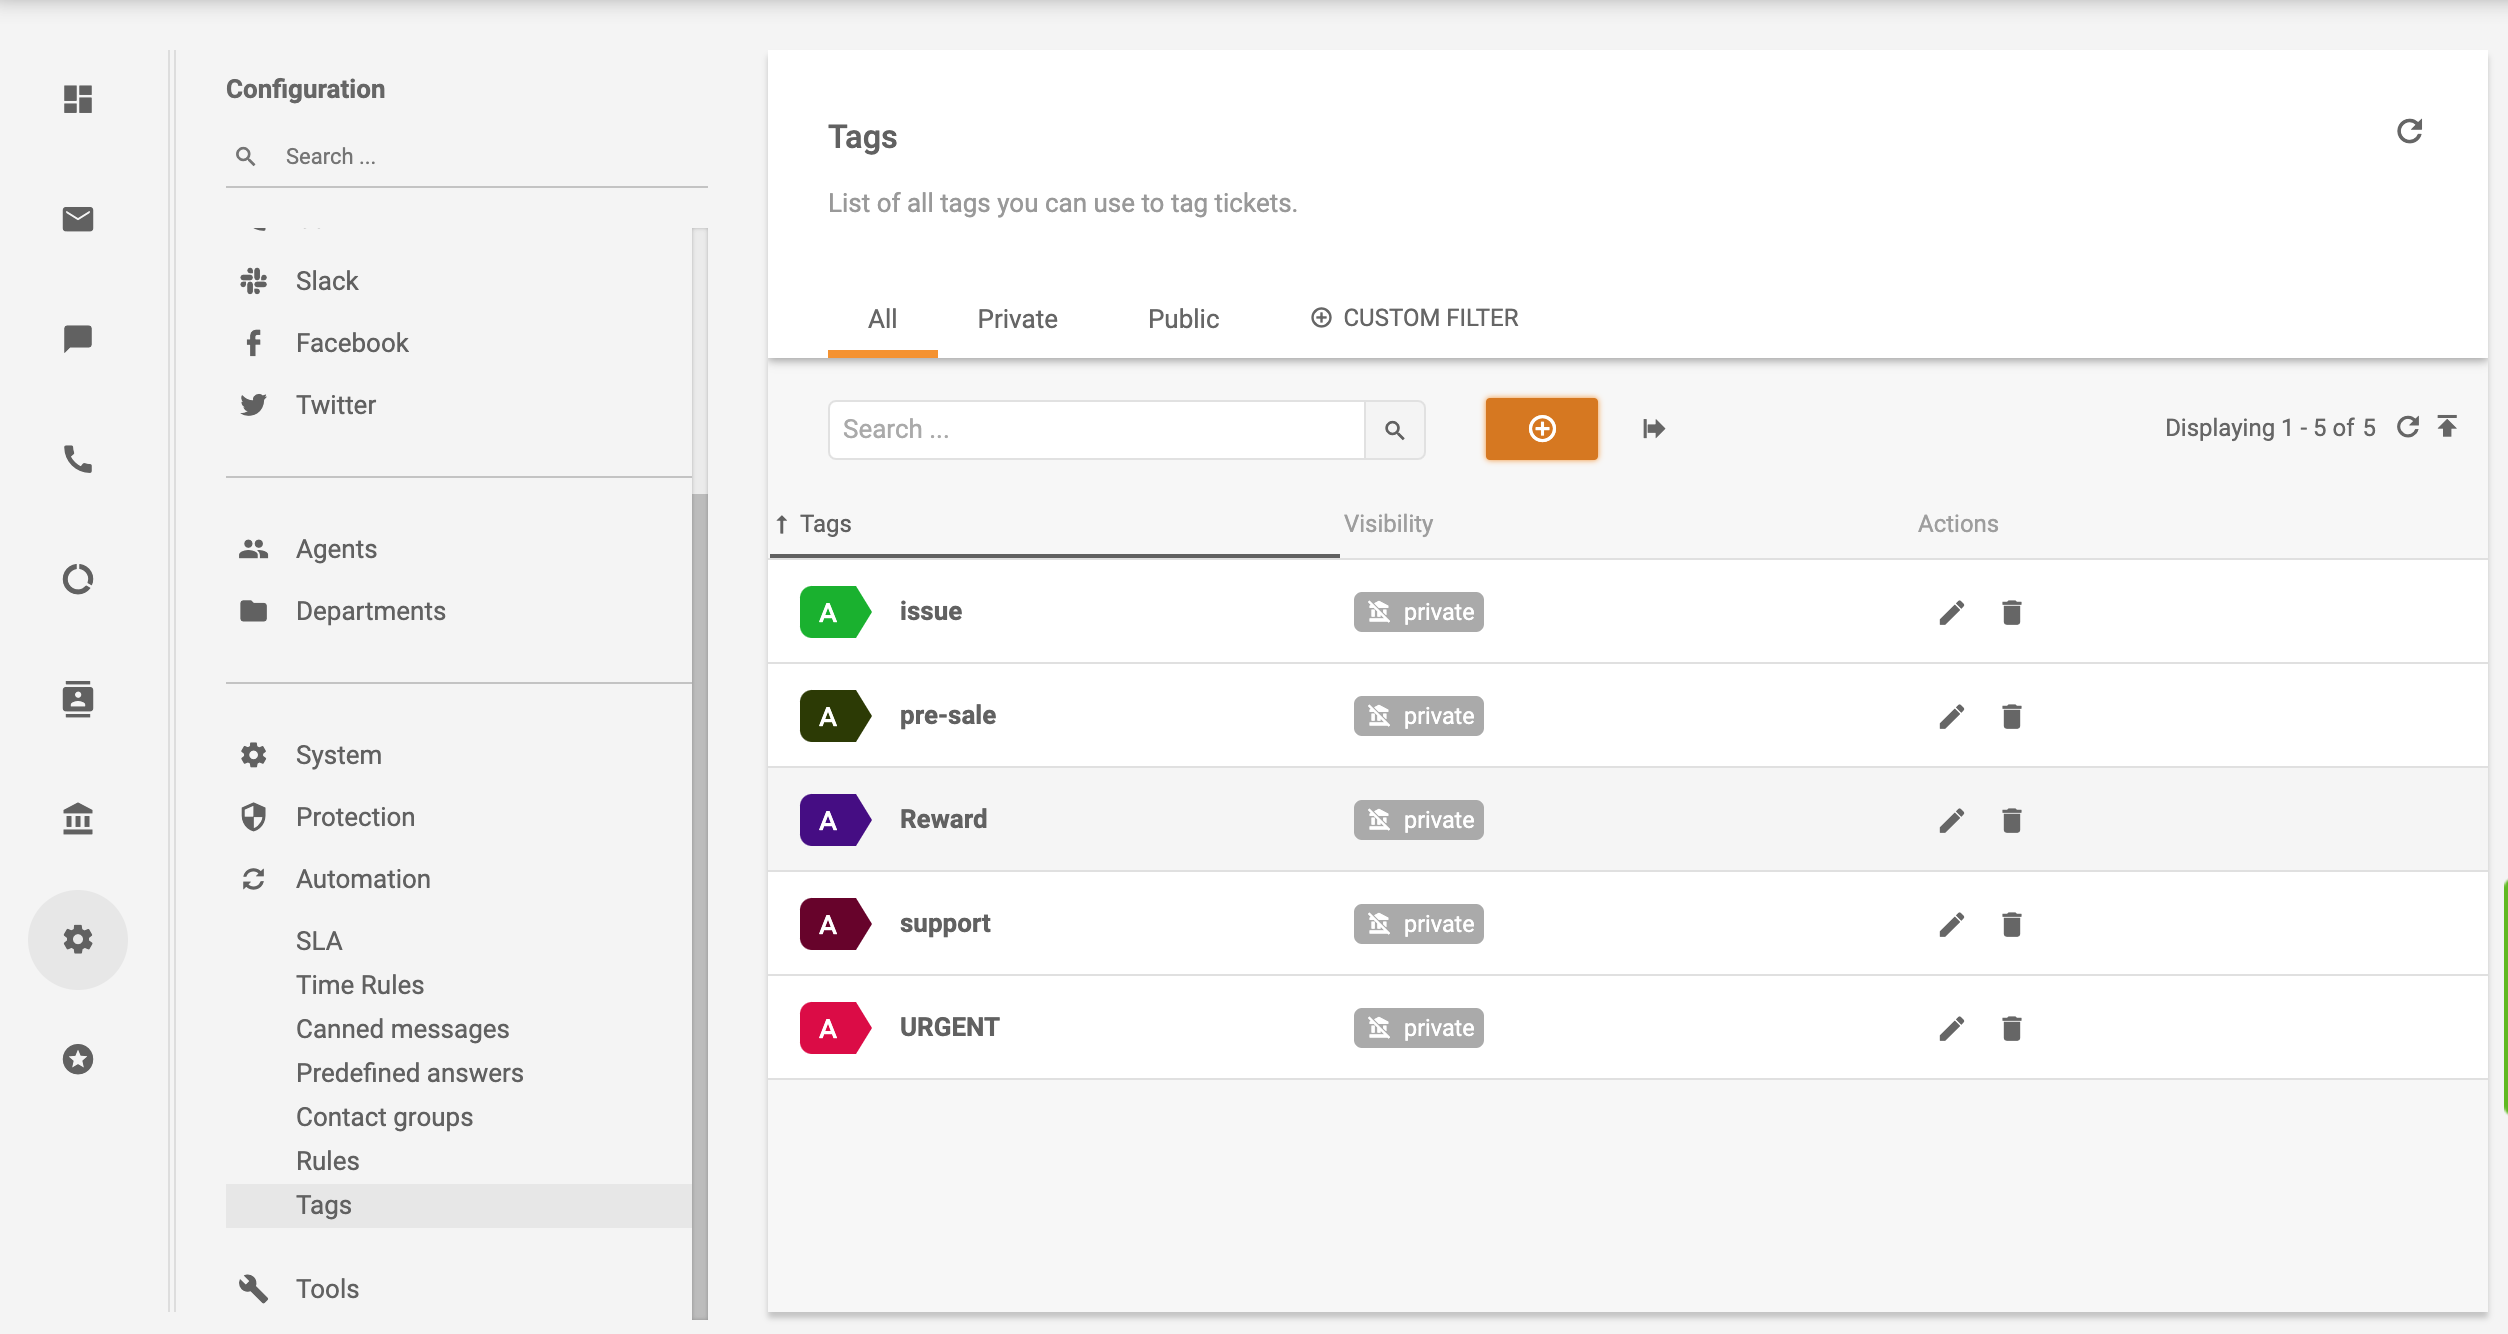
Task: Click the delete icon for pre-sale tag
Action: click(x=2012, y=715)
